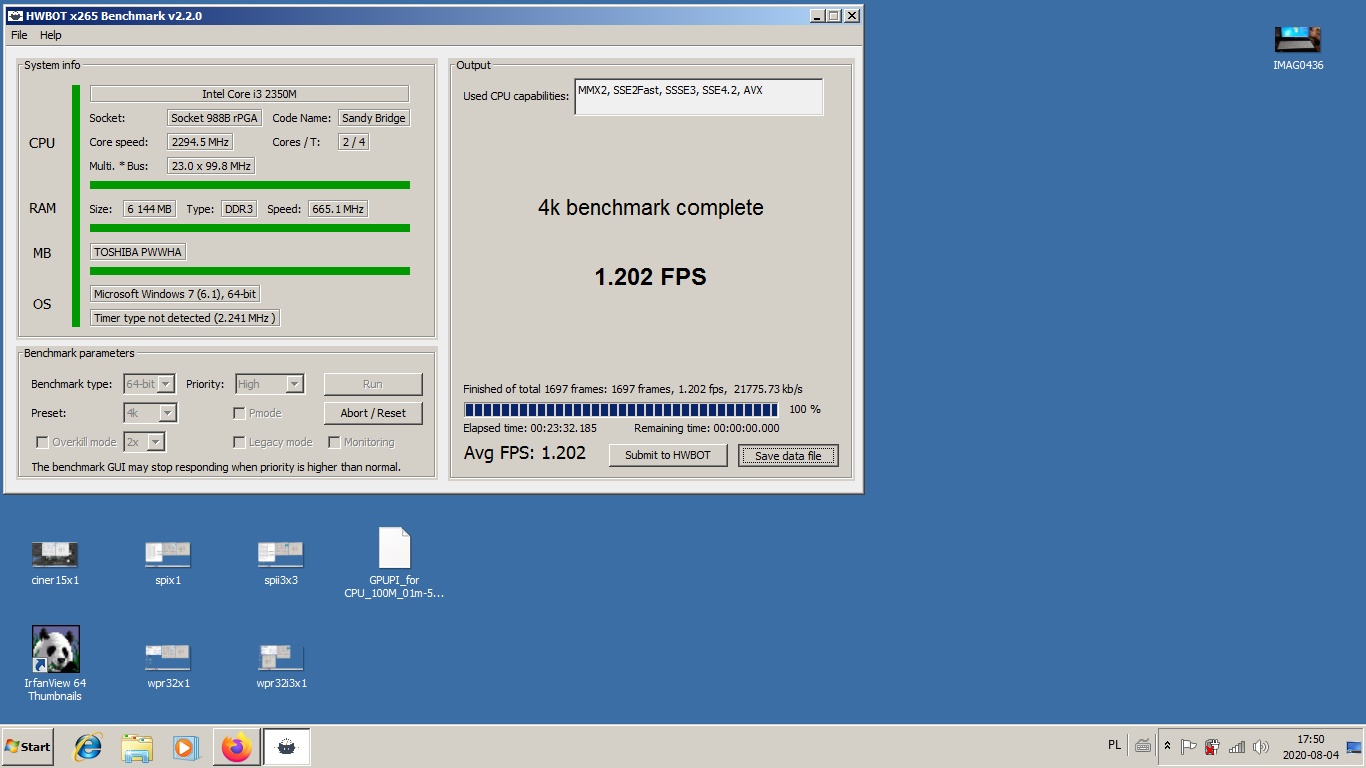Click the RAM type DDR3 value
1366x768 pixels.
[x=239, y=209]
